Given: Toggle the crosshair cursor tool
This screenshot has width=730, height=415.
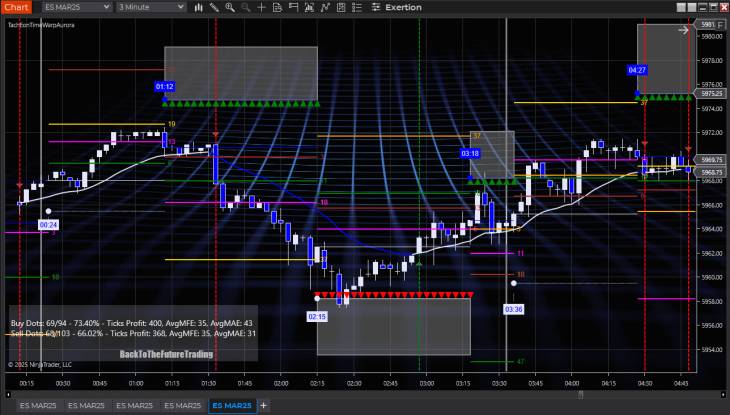Looking at the screenshot, I should click(262, 7).
